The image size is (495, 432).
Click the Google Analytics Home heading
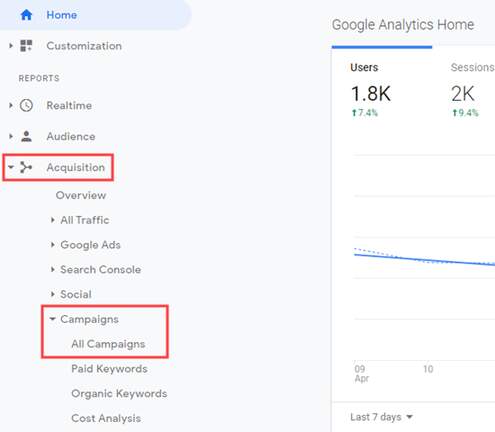pos(403,25)
